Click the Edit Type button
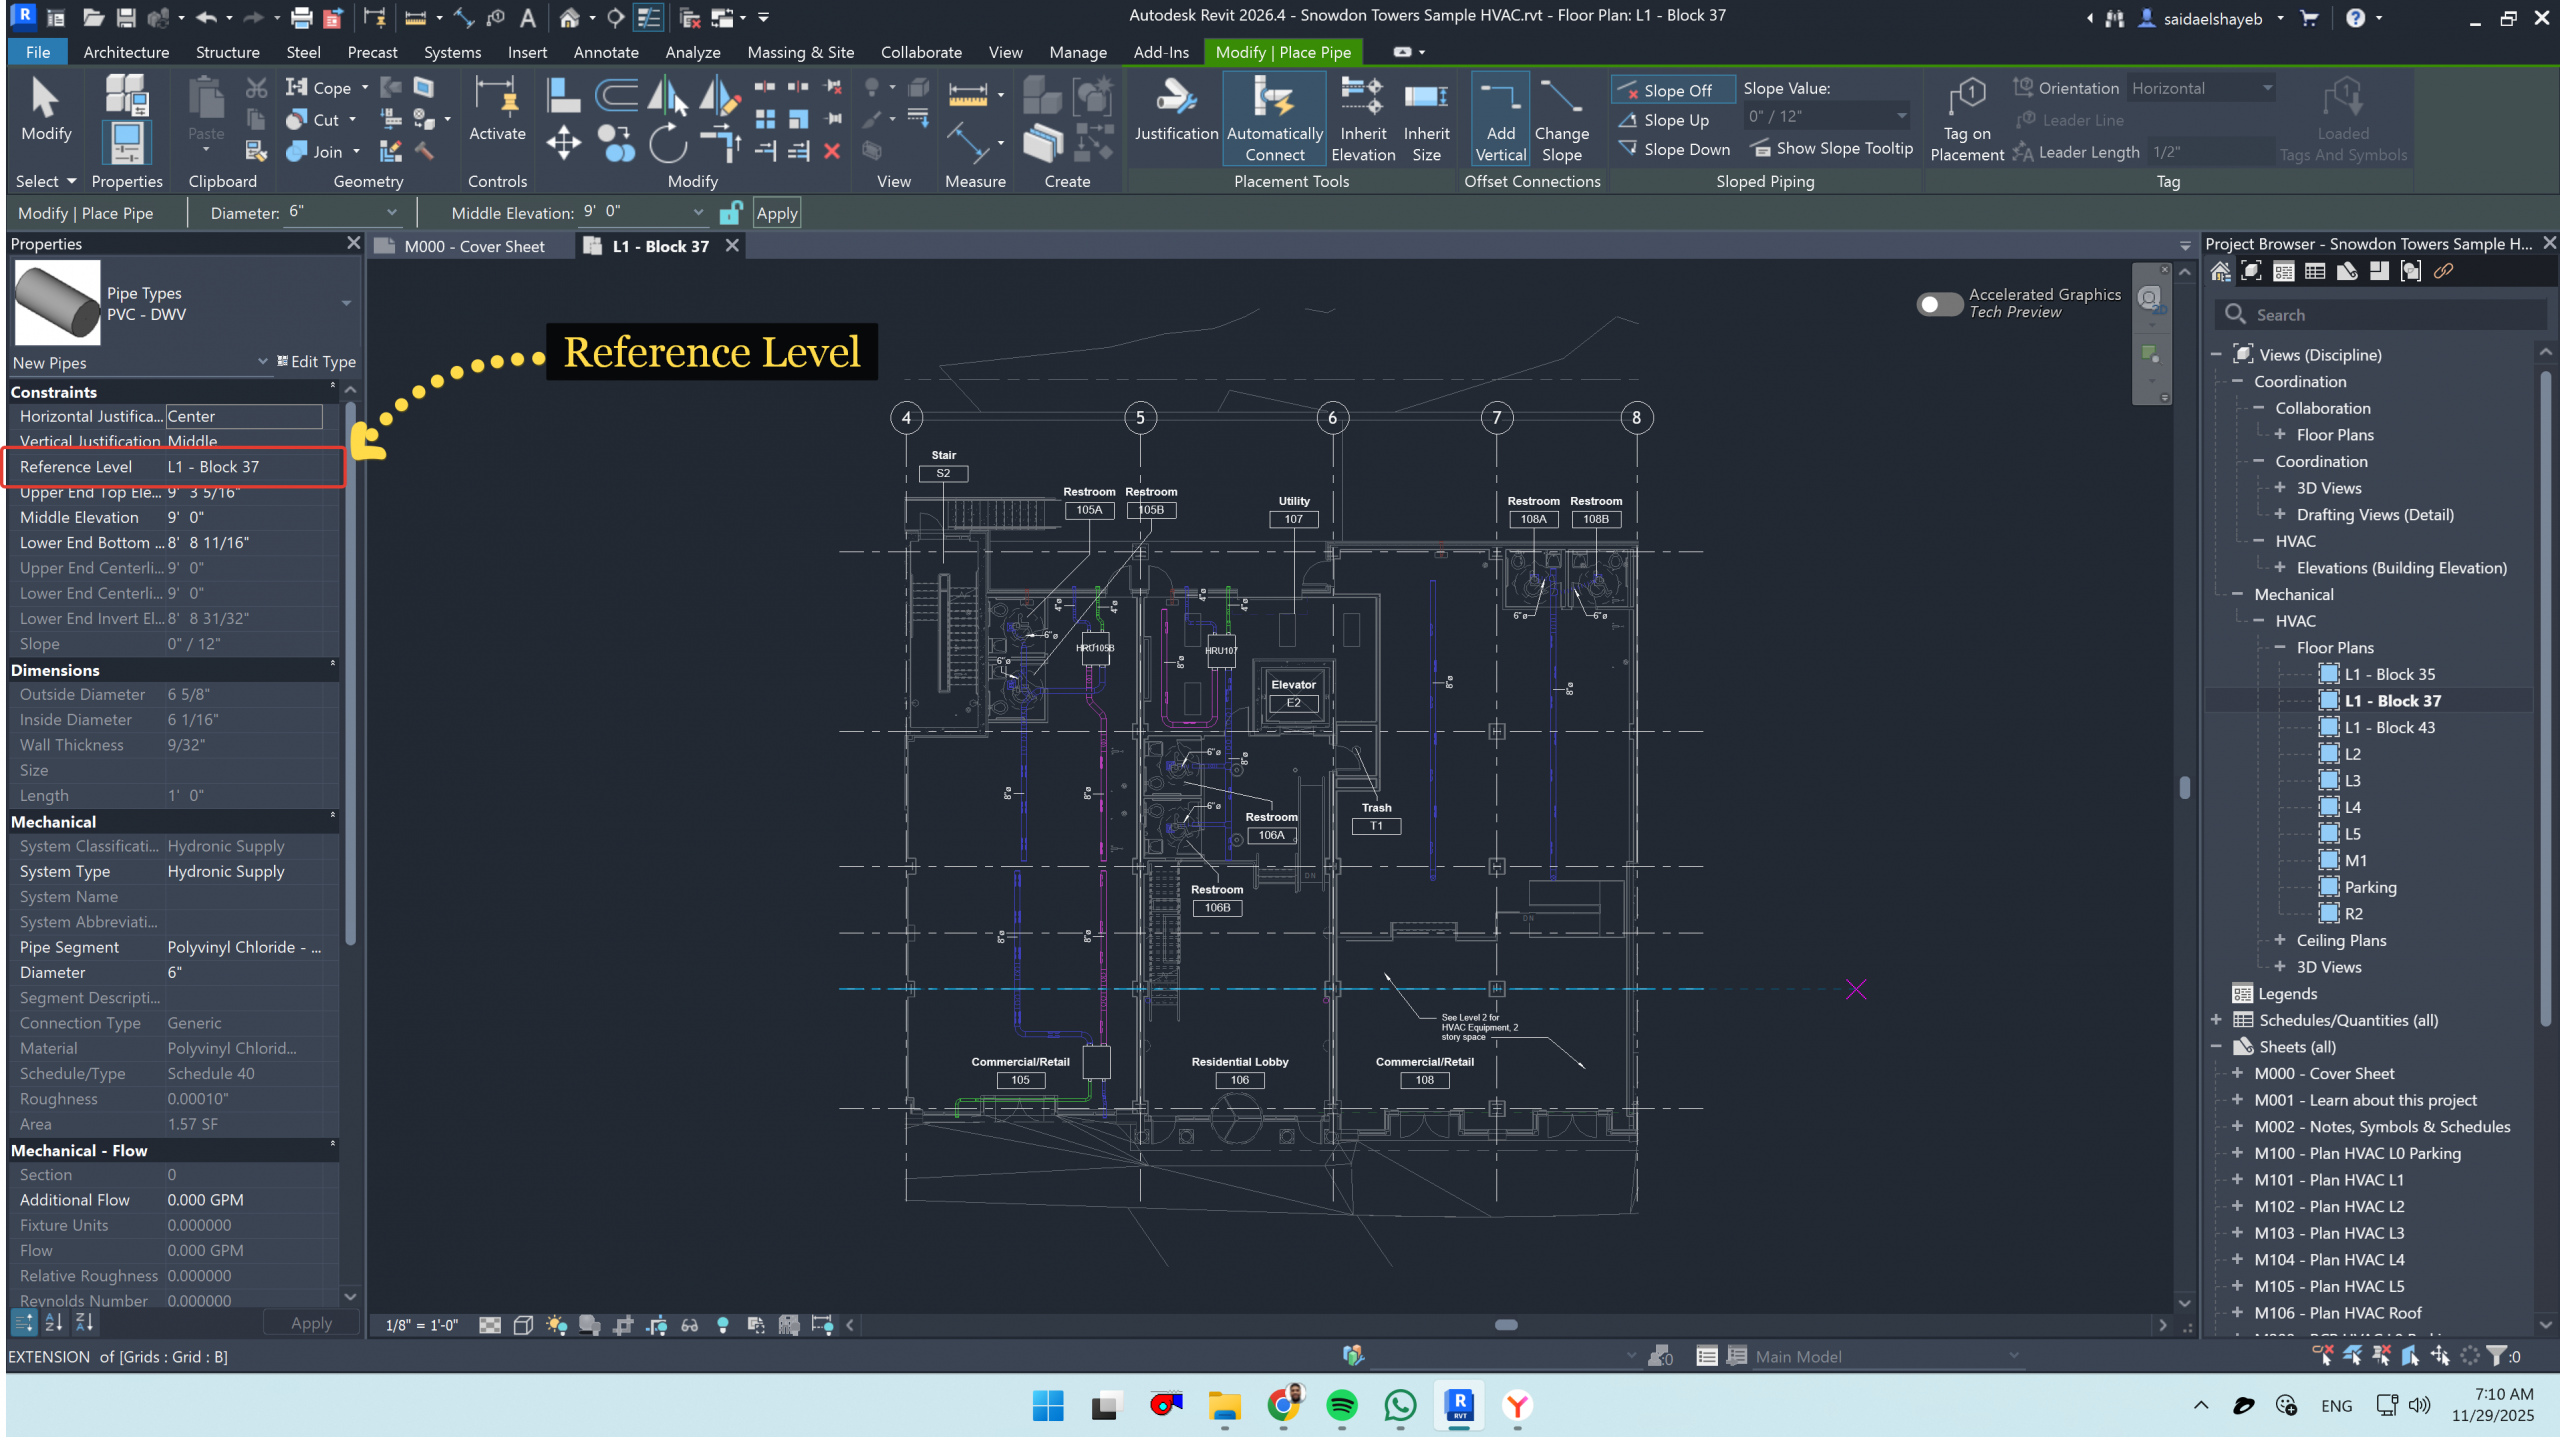This screenshot has width=2560, height=1437. click(x=315, y=362)
